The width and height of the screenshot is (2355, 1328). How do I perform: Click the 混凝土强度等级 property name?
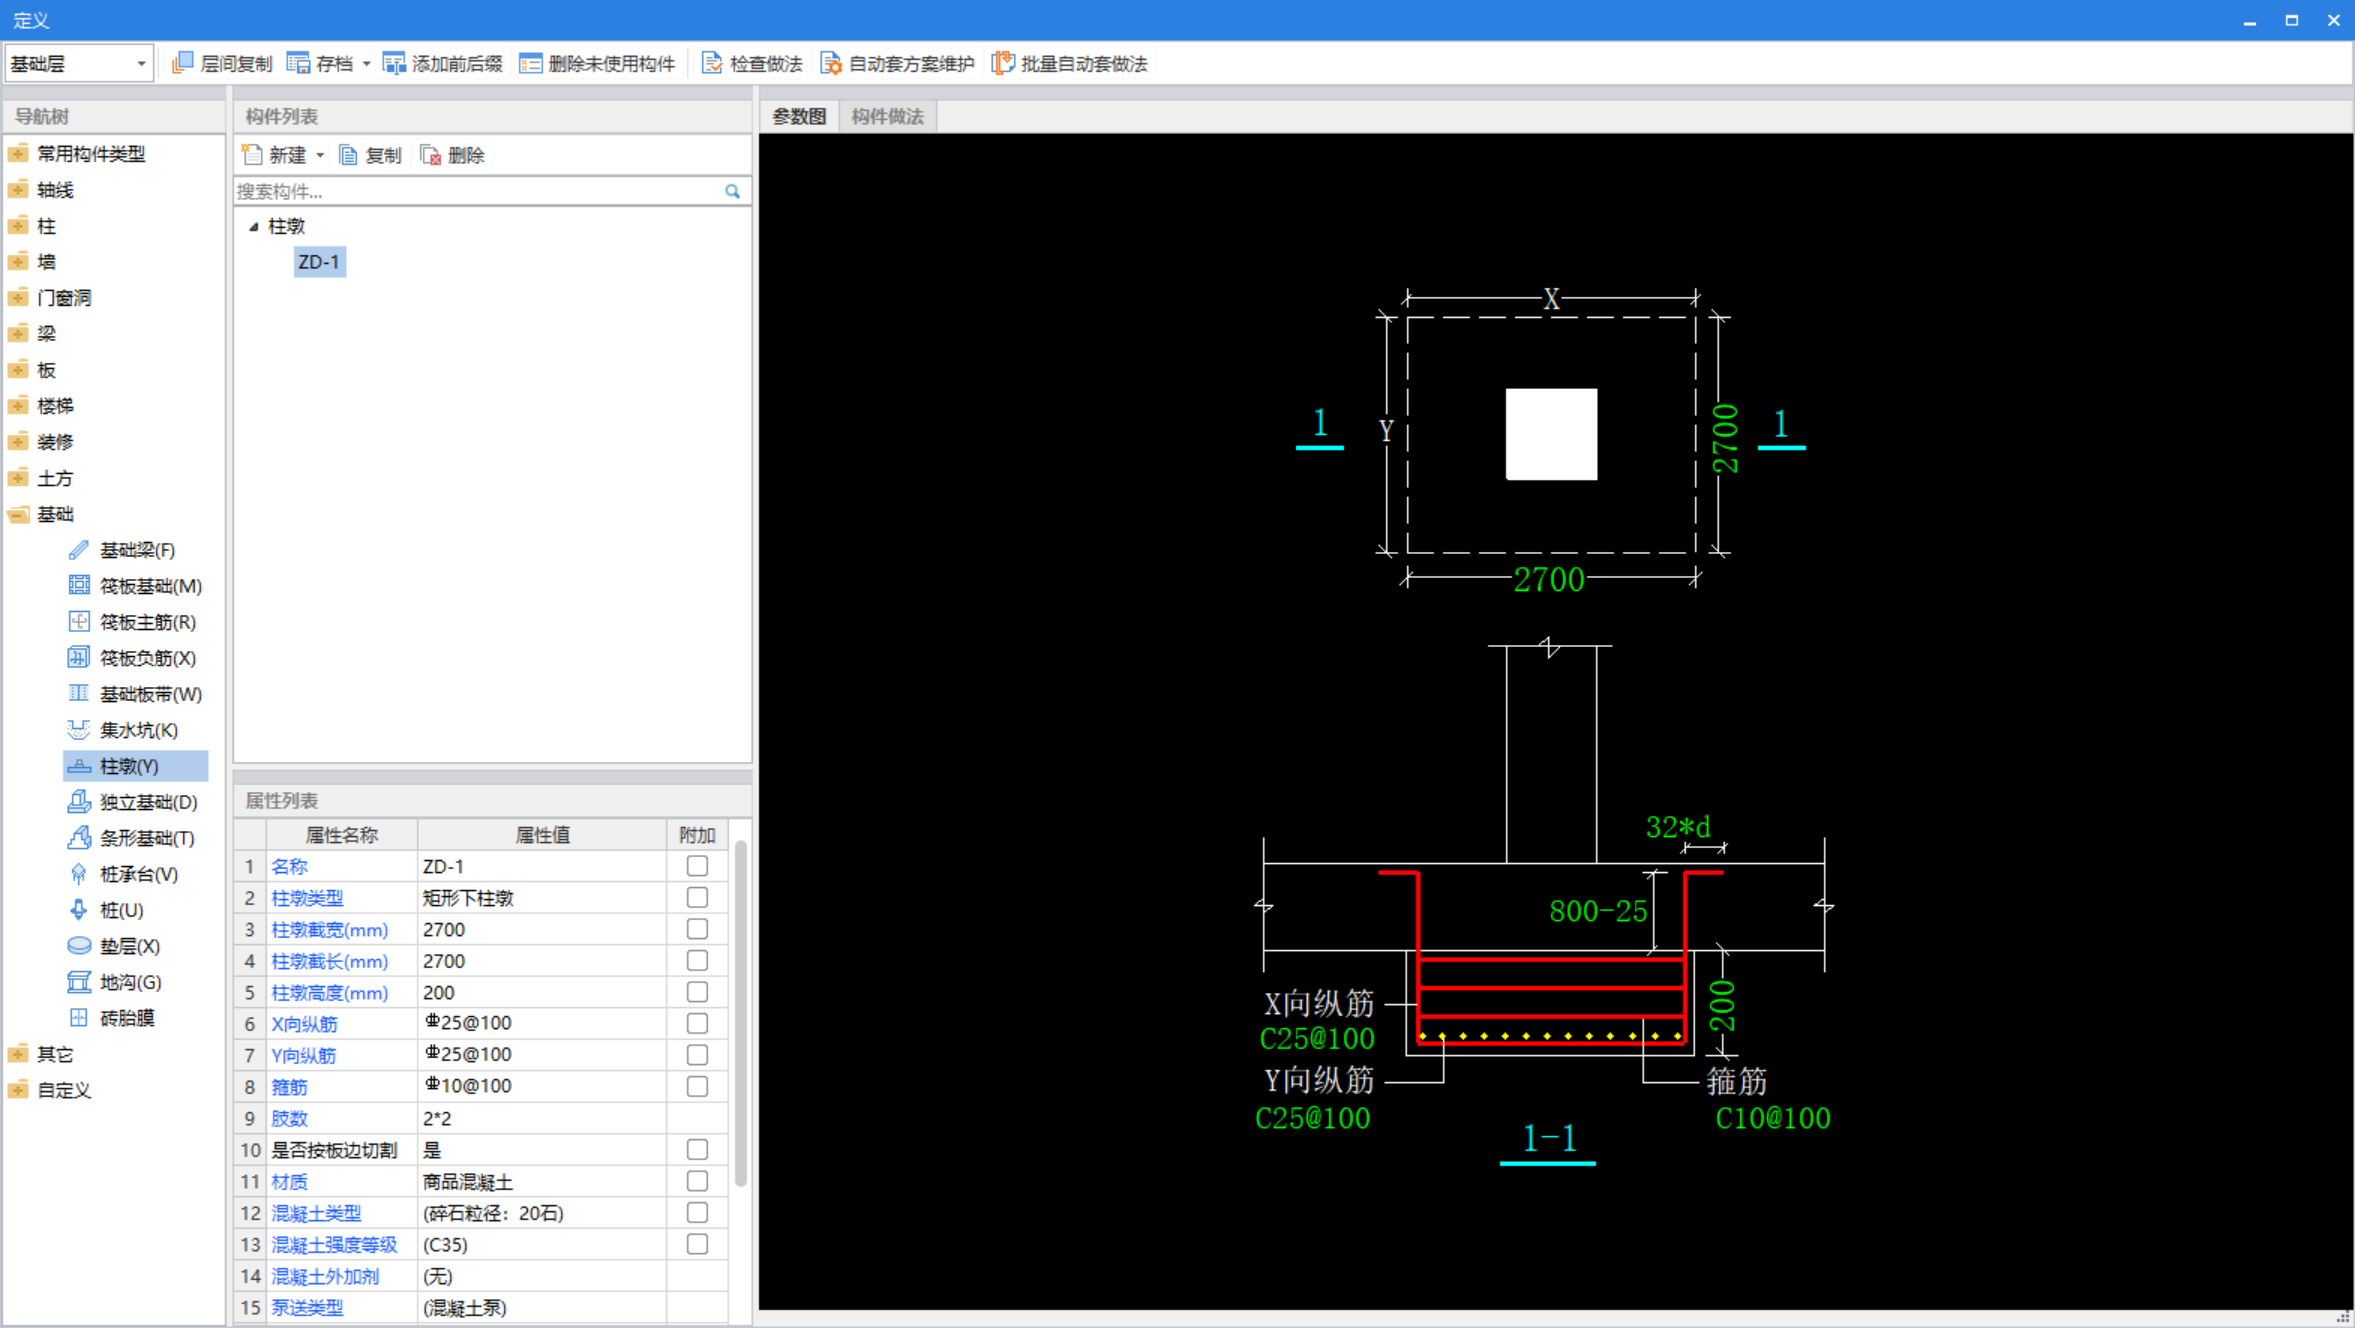[x=334, y=1245]
